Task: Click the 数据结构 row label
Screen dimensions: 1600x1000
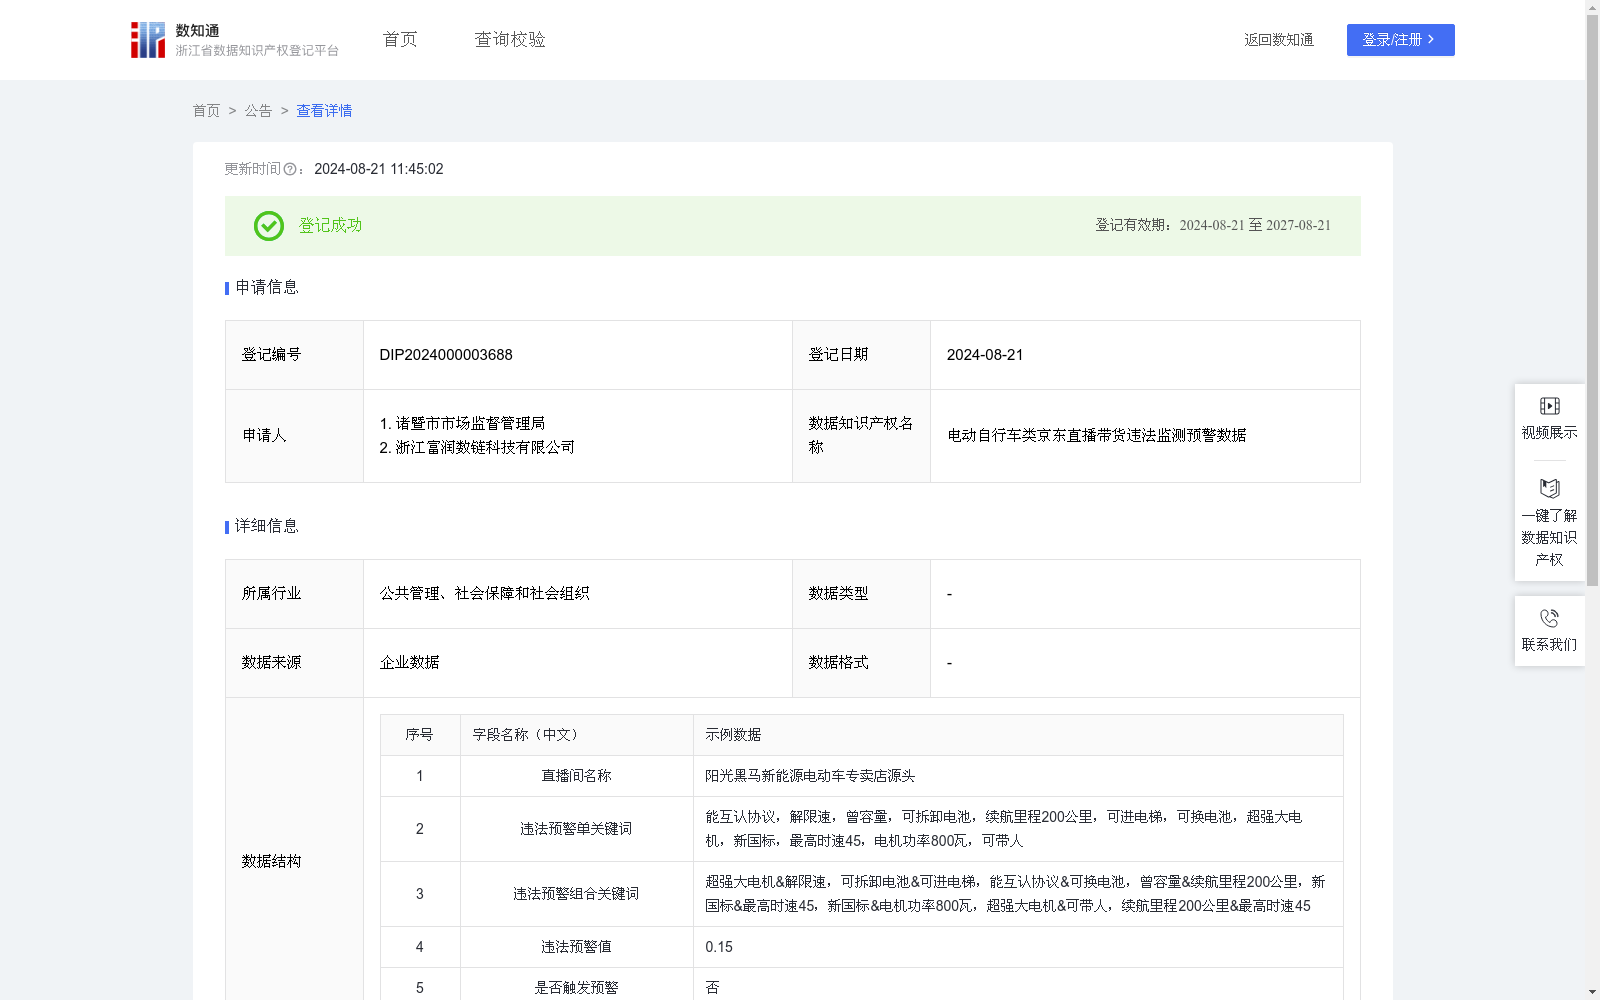Action: coord(271,862)
